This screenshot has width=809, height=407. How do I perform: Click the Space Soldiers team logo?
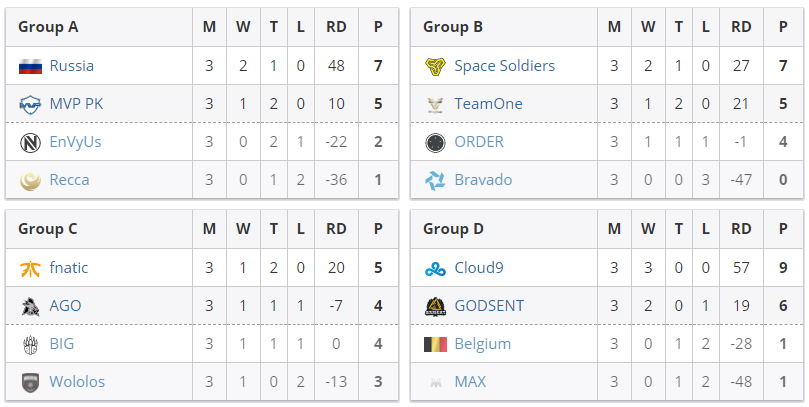435,66
